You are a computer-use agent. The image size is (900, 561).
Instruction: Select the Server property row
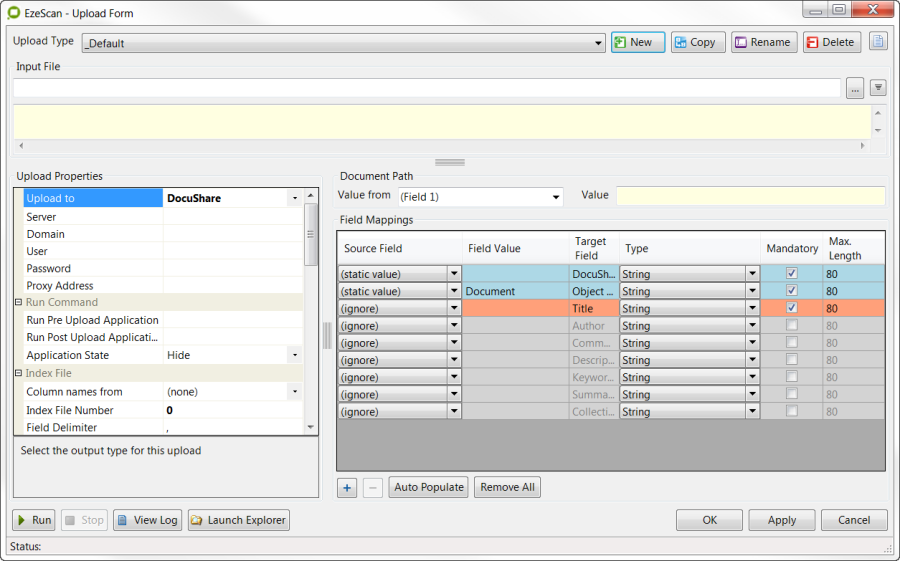tap(92, 217)
